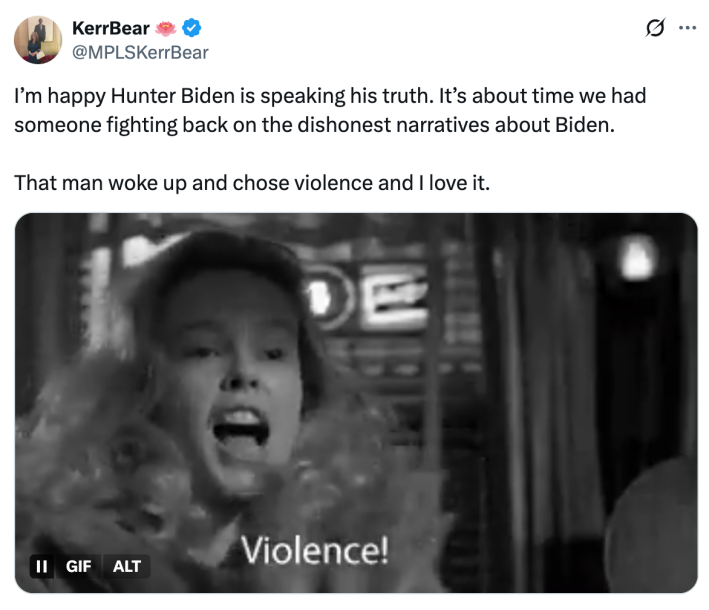Click the glowing light in the GIF's corner

tap(636, 256)
